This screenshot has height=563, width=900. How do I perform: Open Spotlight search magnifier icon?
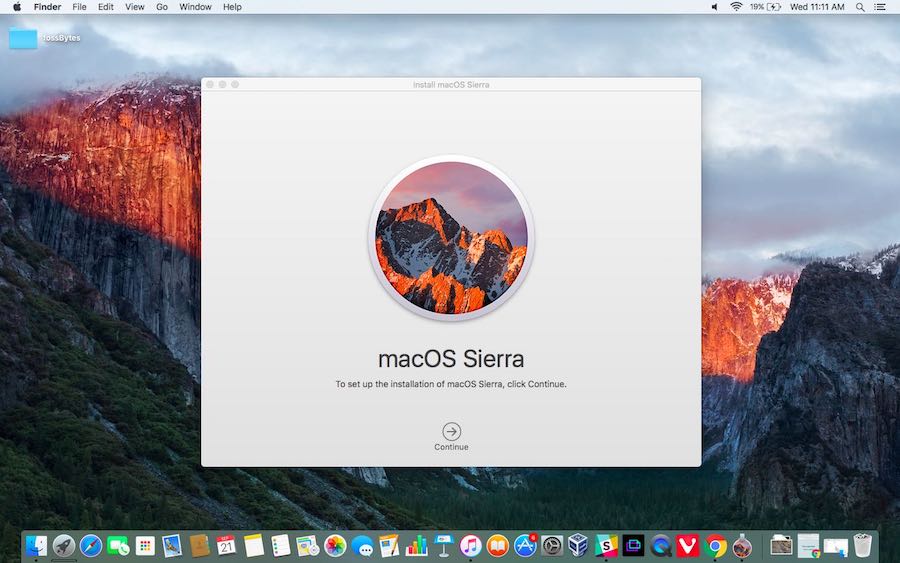pos(860,7)
